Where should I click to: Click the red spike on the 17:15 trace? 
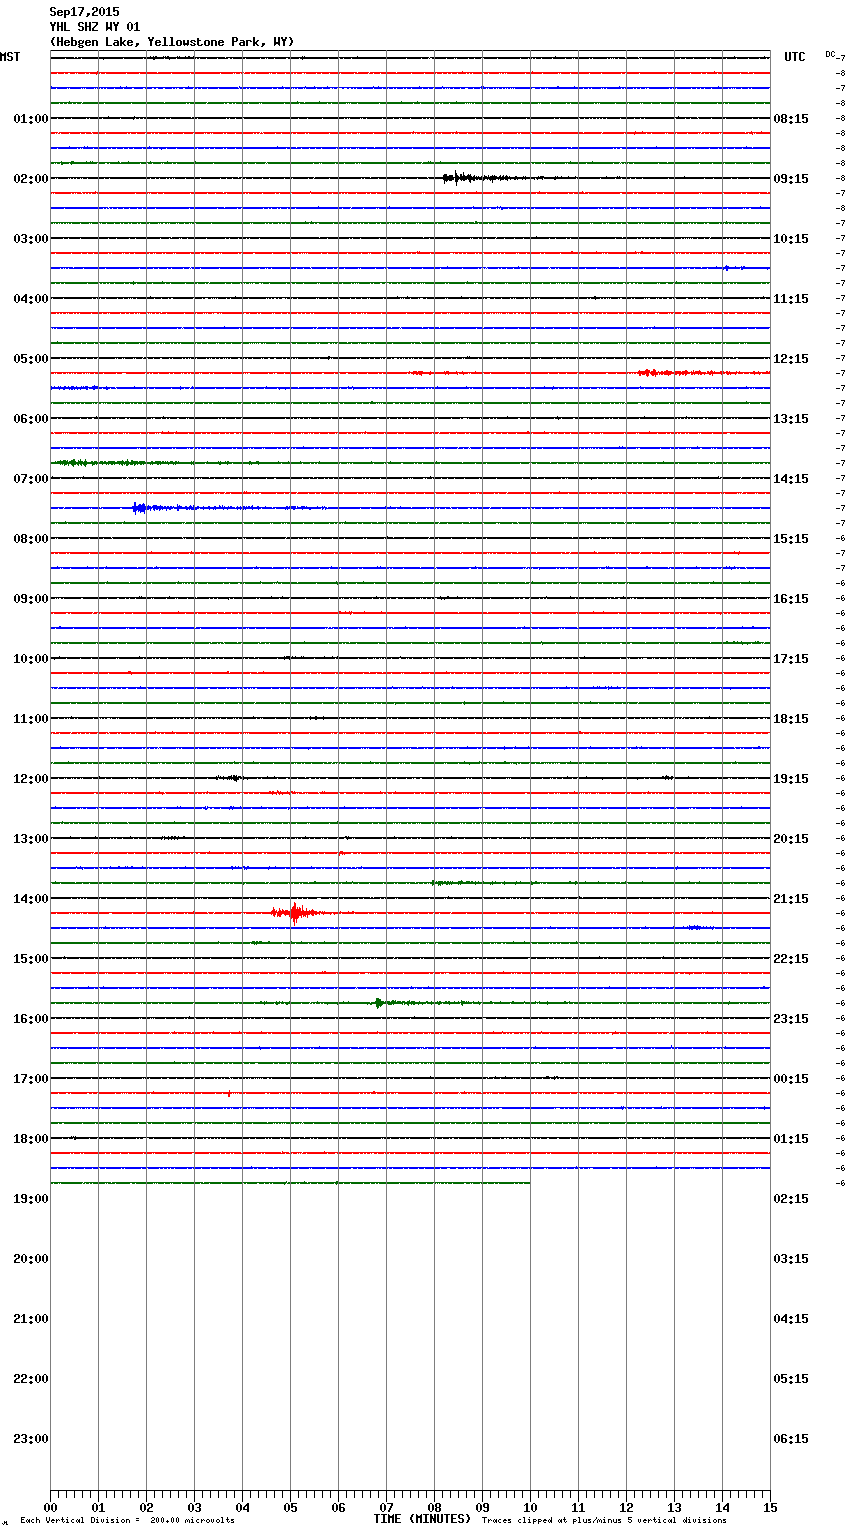click(x=229, y=1094)
